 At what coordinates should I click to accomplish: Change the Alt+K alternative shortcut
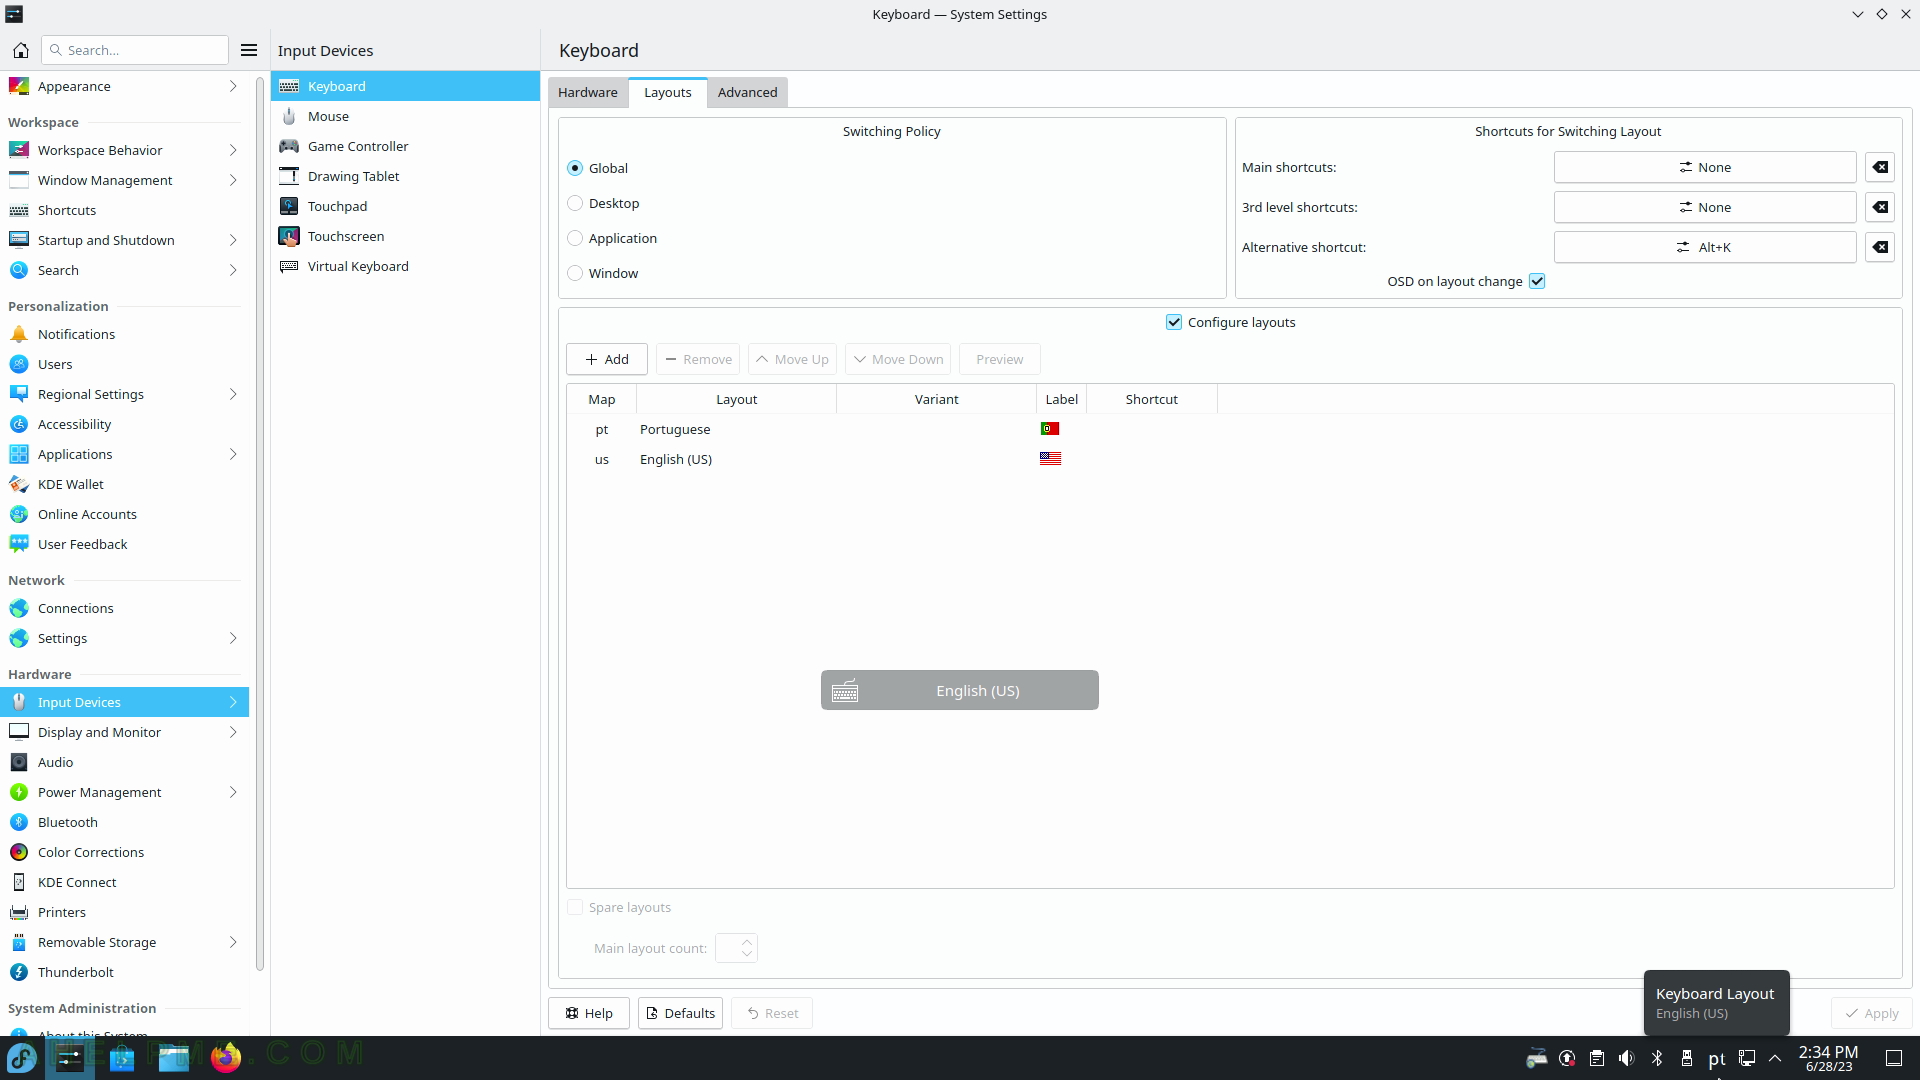(x=1705, y=247)
